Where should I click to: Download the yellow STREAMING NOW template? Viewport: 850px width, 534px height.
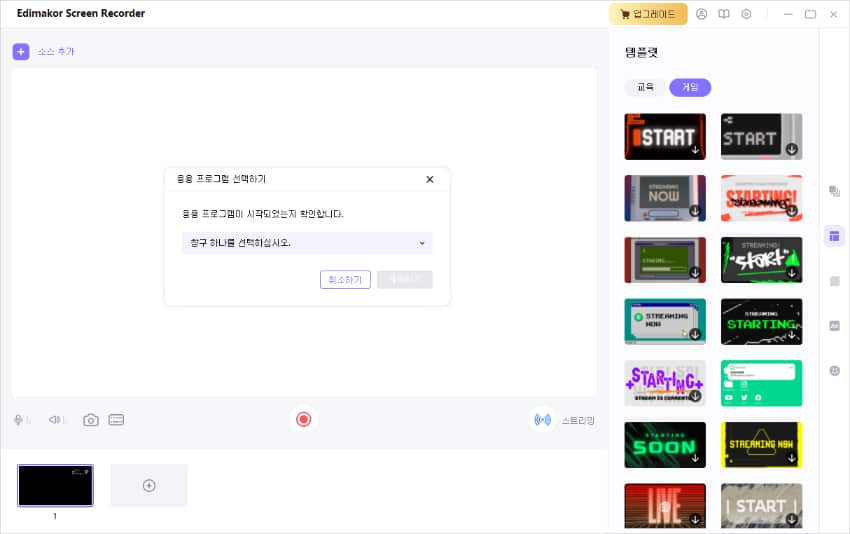[792, 458]
